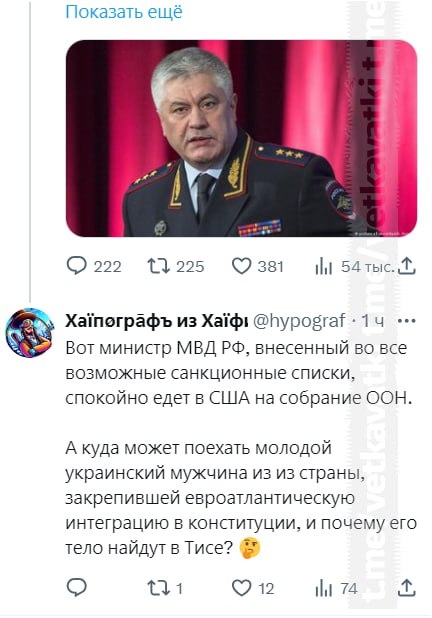Open the Хаїпøграфъ из Хаїфы display name
This screenshot has width=432, height=618.
(x=156, y=321)
